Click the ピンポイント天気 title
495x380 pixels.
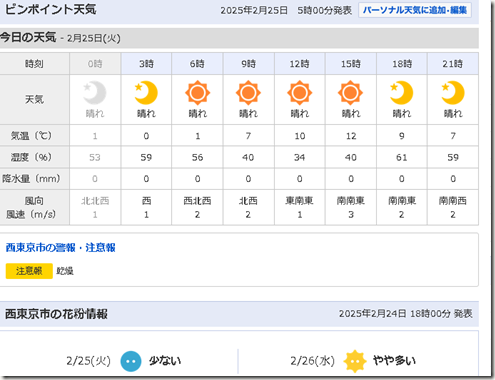pos(51,9)
